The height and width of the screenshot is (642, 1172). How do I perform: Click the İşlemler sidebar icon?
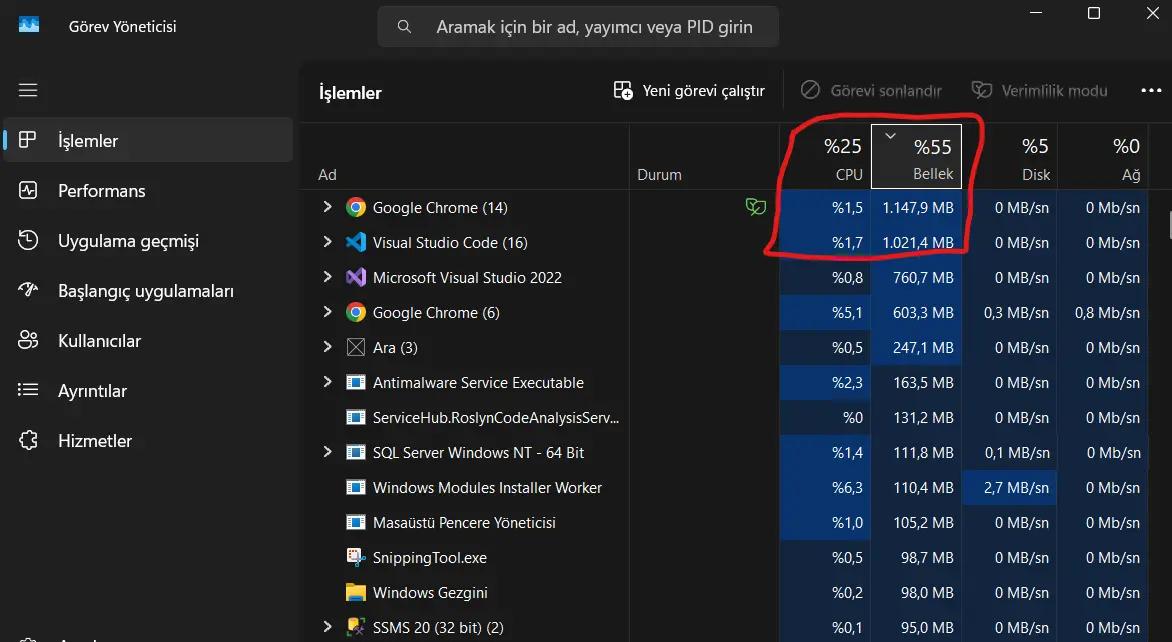pos(28,140)
